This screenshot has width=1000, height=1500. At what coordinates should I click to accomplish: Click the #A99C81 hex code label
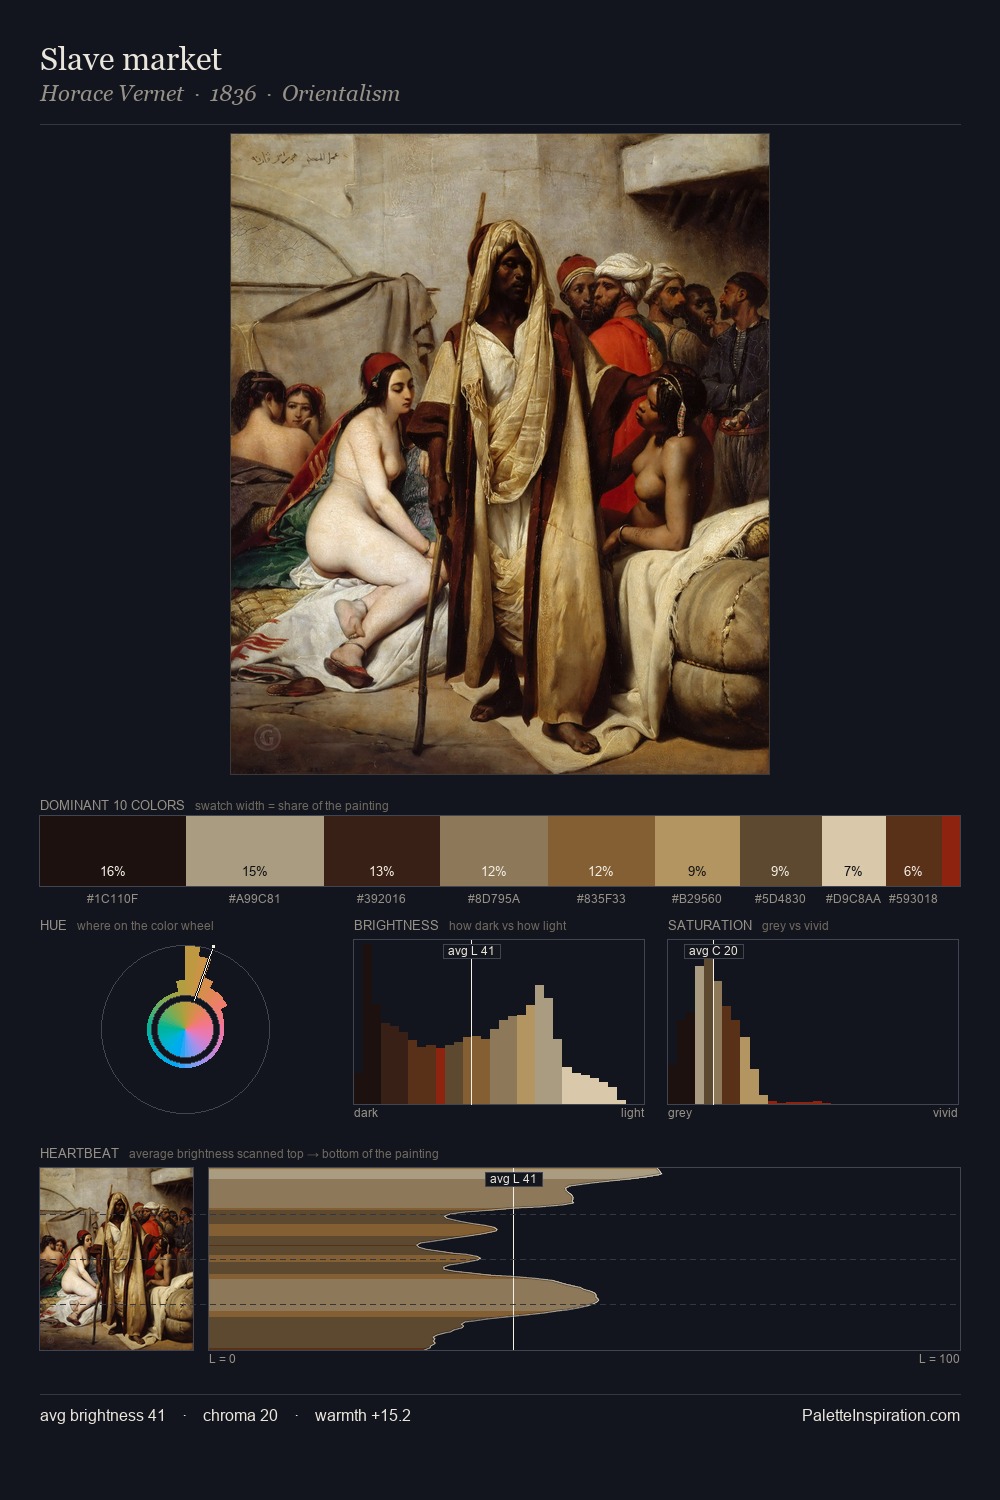click(x=255, y=898)
